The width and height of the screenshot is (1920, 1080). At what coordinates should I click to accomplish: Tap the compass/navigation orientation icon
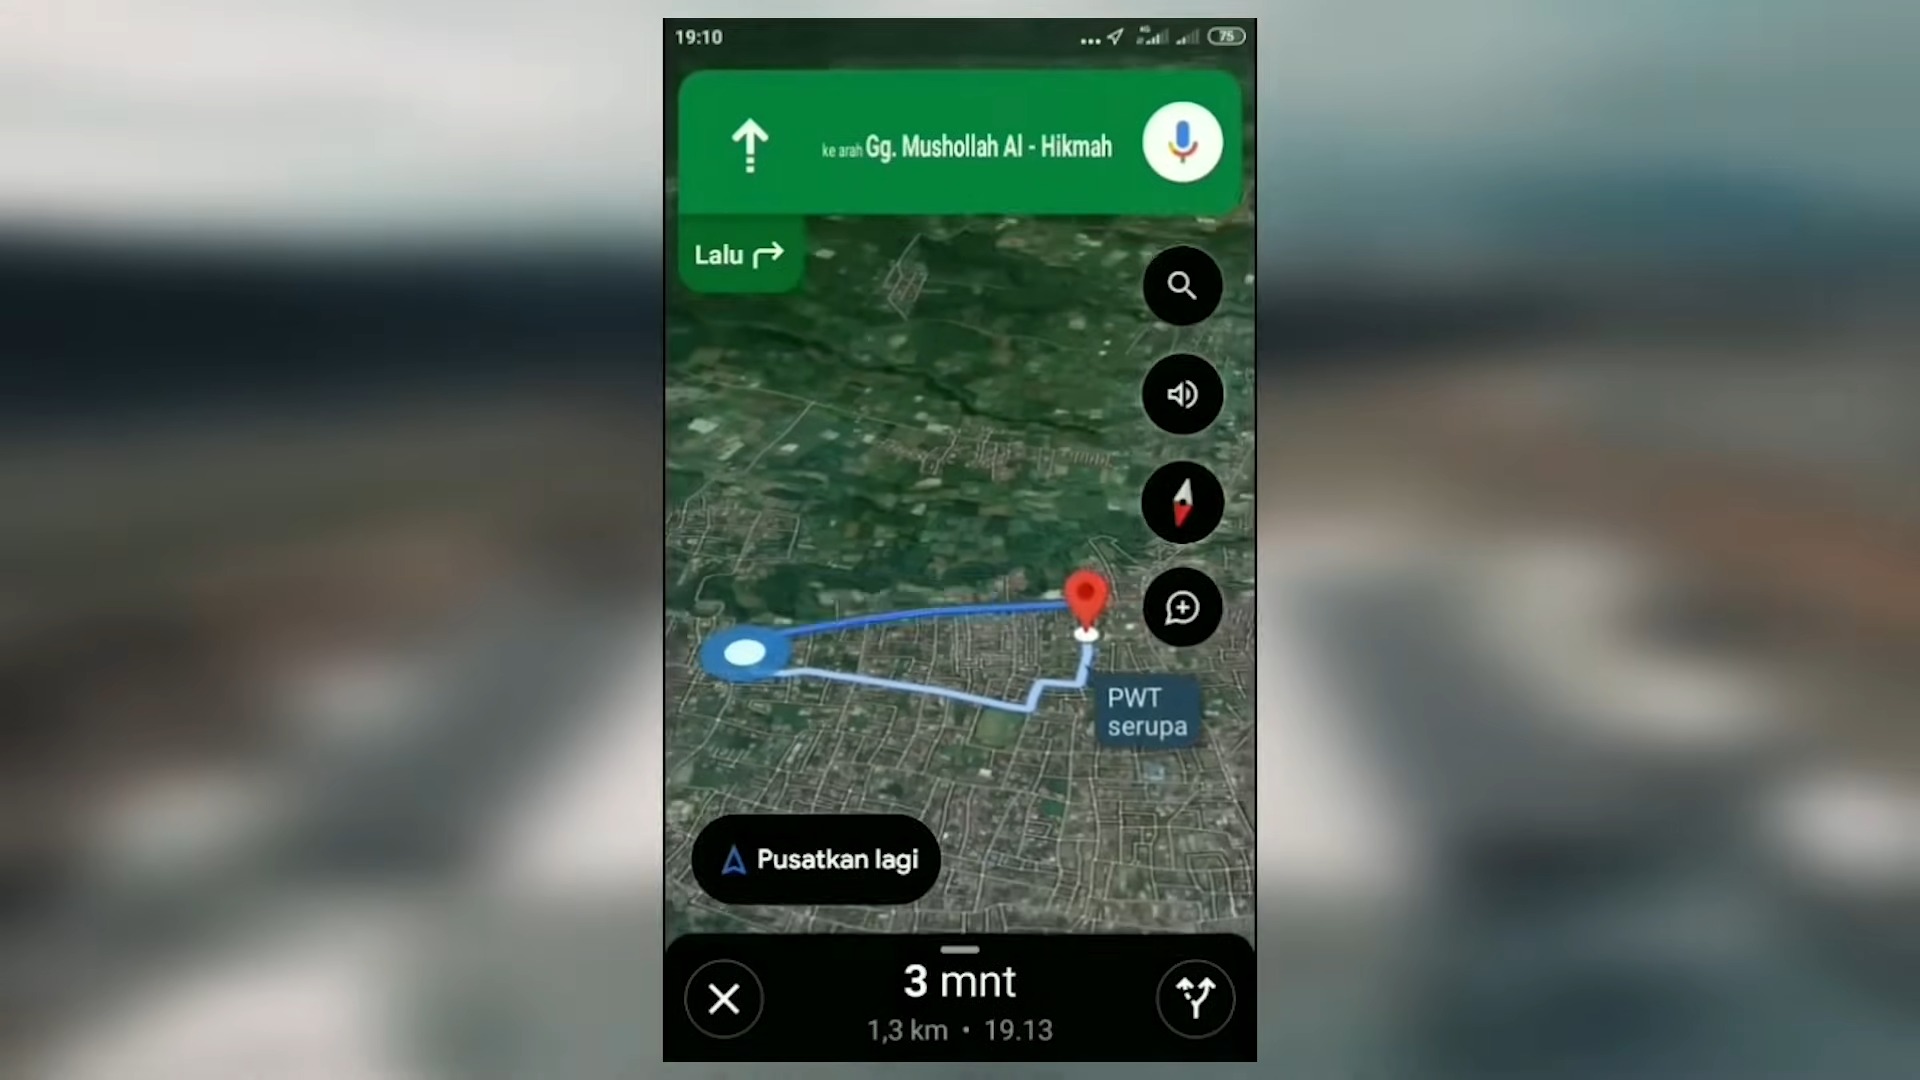pyautogui.click(x=1182, y=501)
